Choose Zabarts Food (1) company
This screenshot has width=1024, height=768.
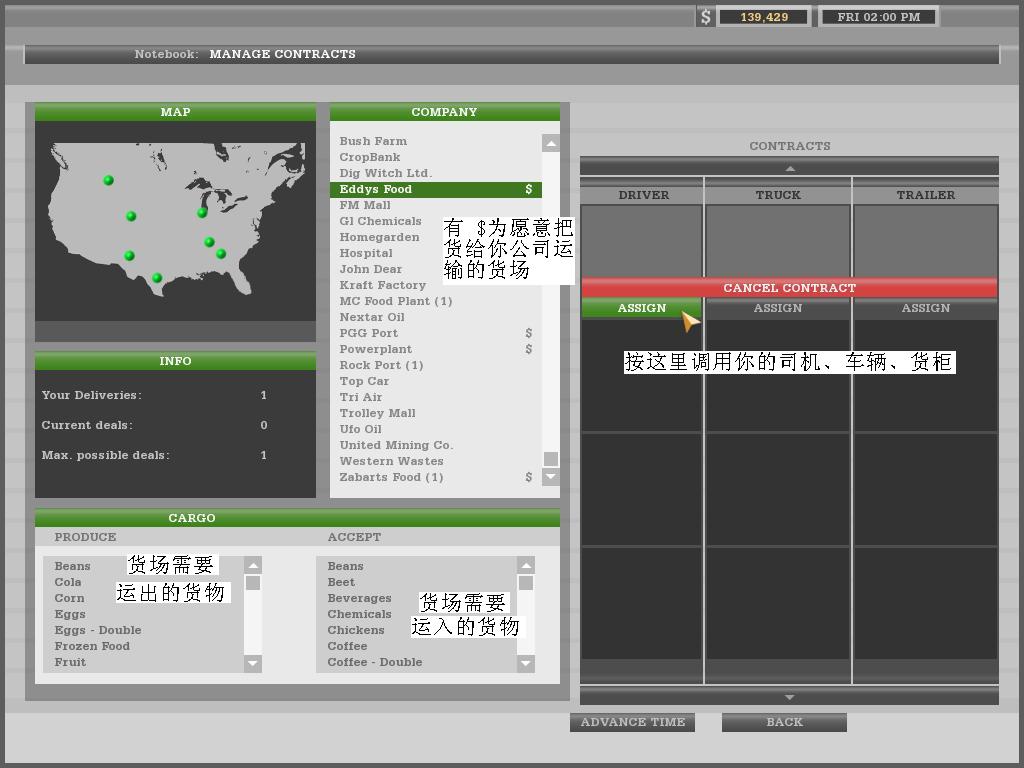391,477
